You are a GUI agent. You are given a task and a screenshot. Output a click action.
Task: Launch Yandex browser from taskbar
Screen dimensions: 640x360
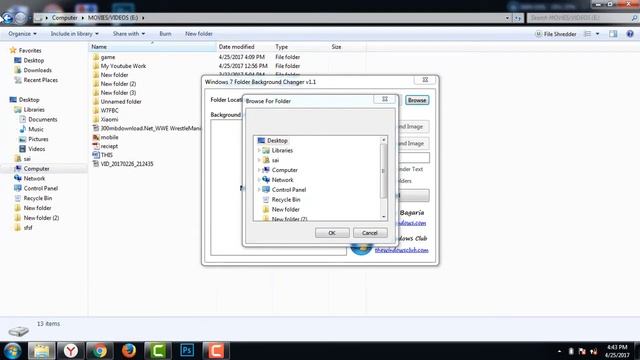pyautogui.click(x=71, y=351)
